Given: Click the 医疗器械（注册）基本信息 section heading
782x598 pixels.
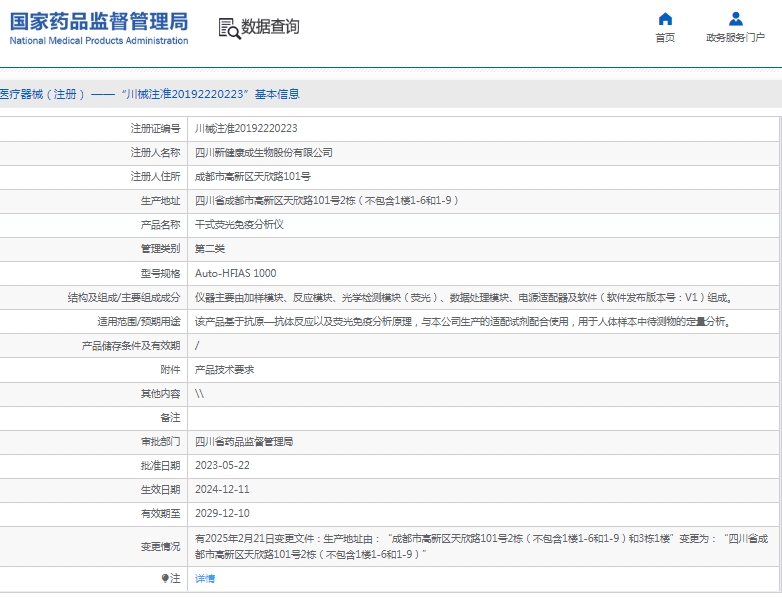Looking at the screenshot, I should (149, 94).
